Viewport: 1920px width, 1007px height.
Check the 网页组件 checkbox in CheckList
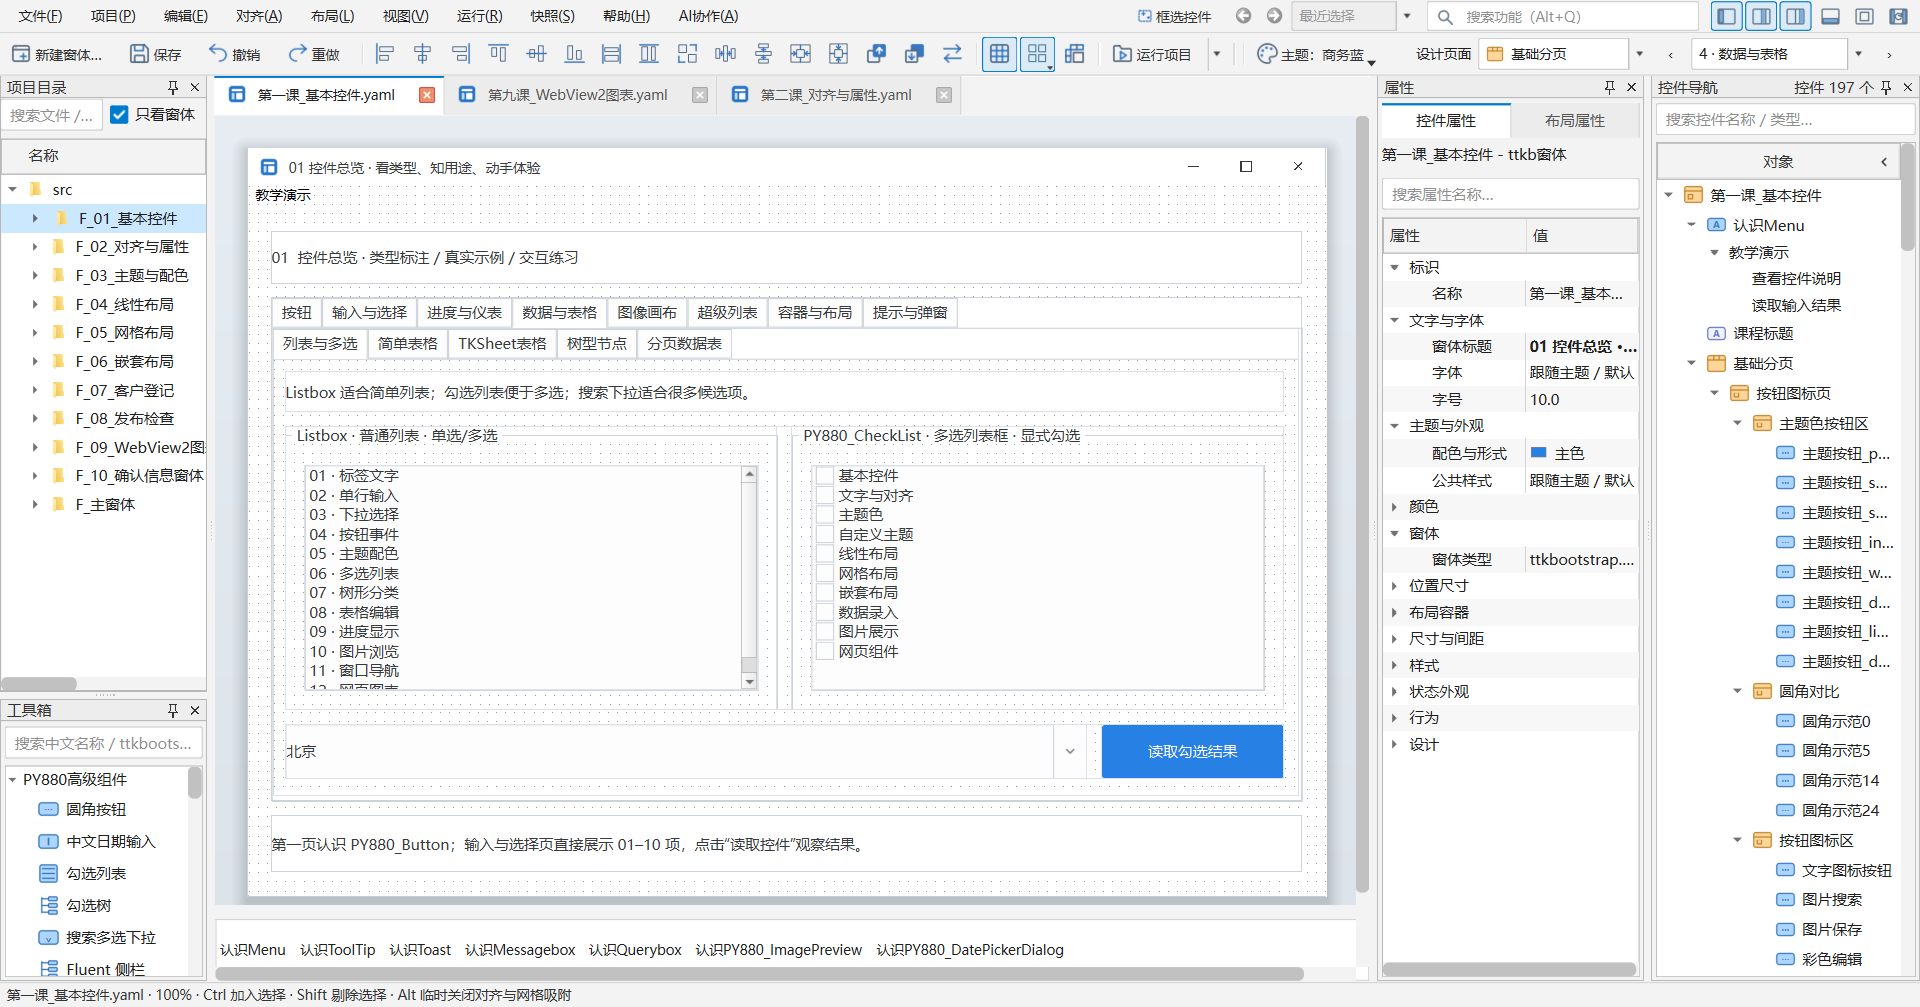(x=825, y=652)
